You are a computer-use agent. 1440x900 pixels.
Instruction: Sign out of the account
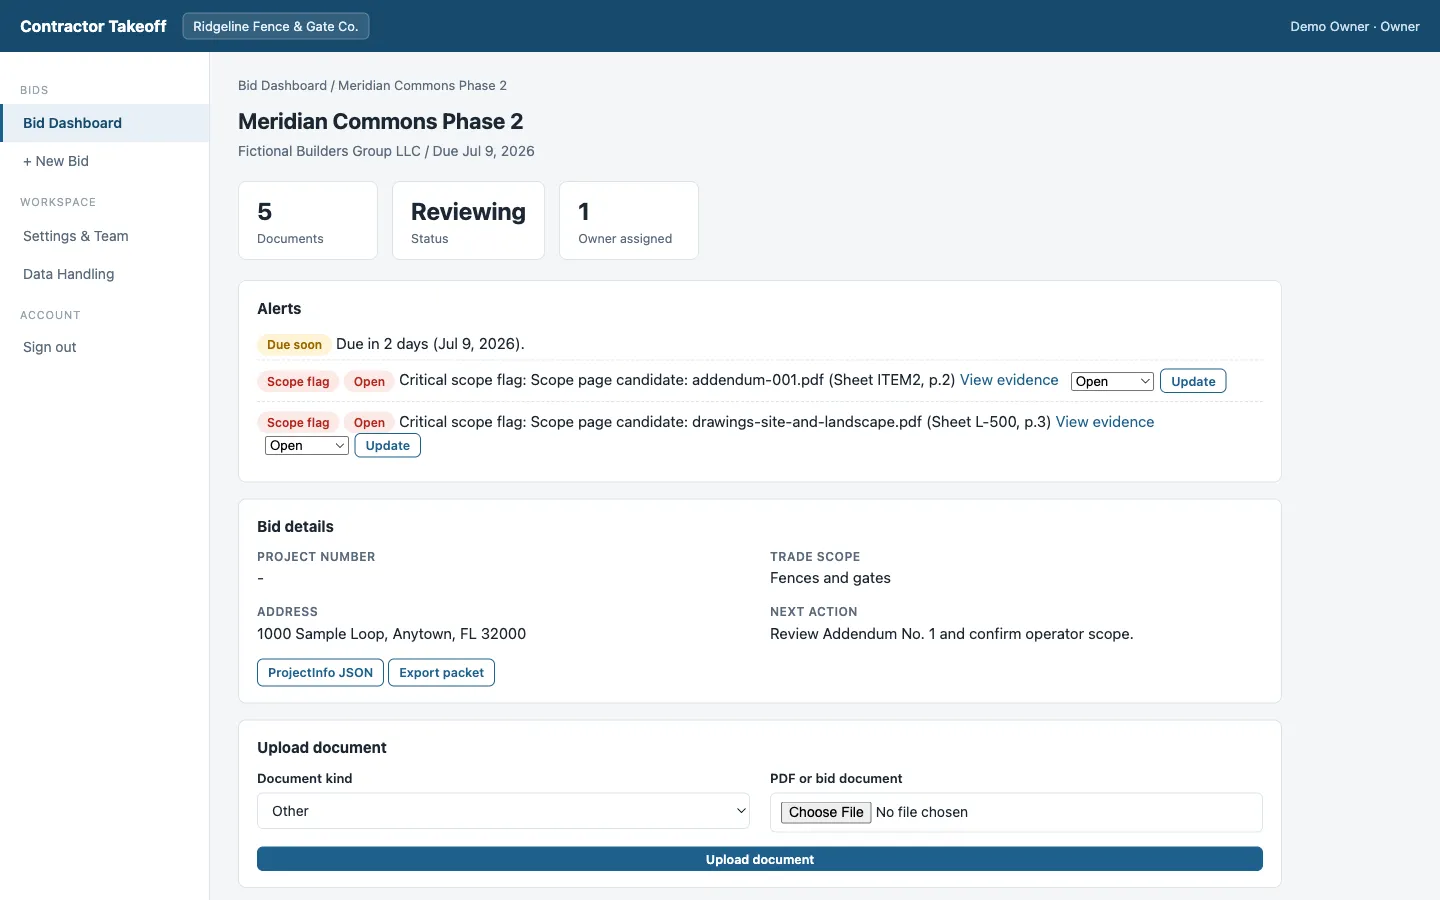pyautogui.click(x=105, y=347)
